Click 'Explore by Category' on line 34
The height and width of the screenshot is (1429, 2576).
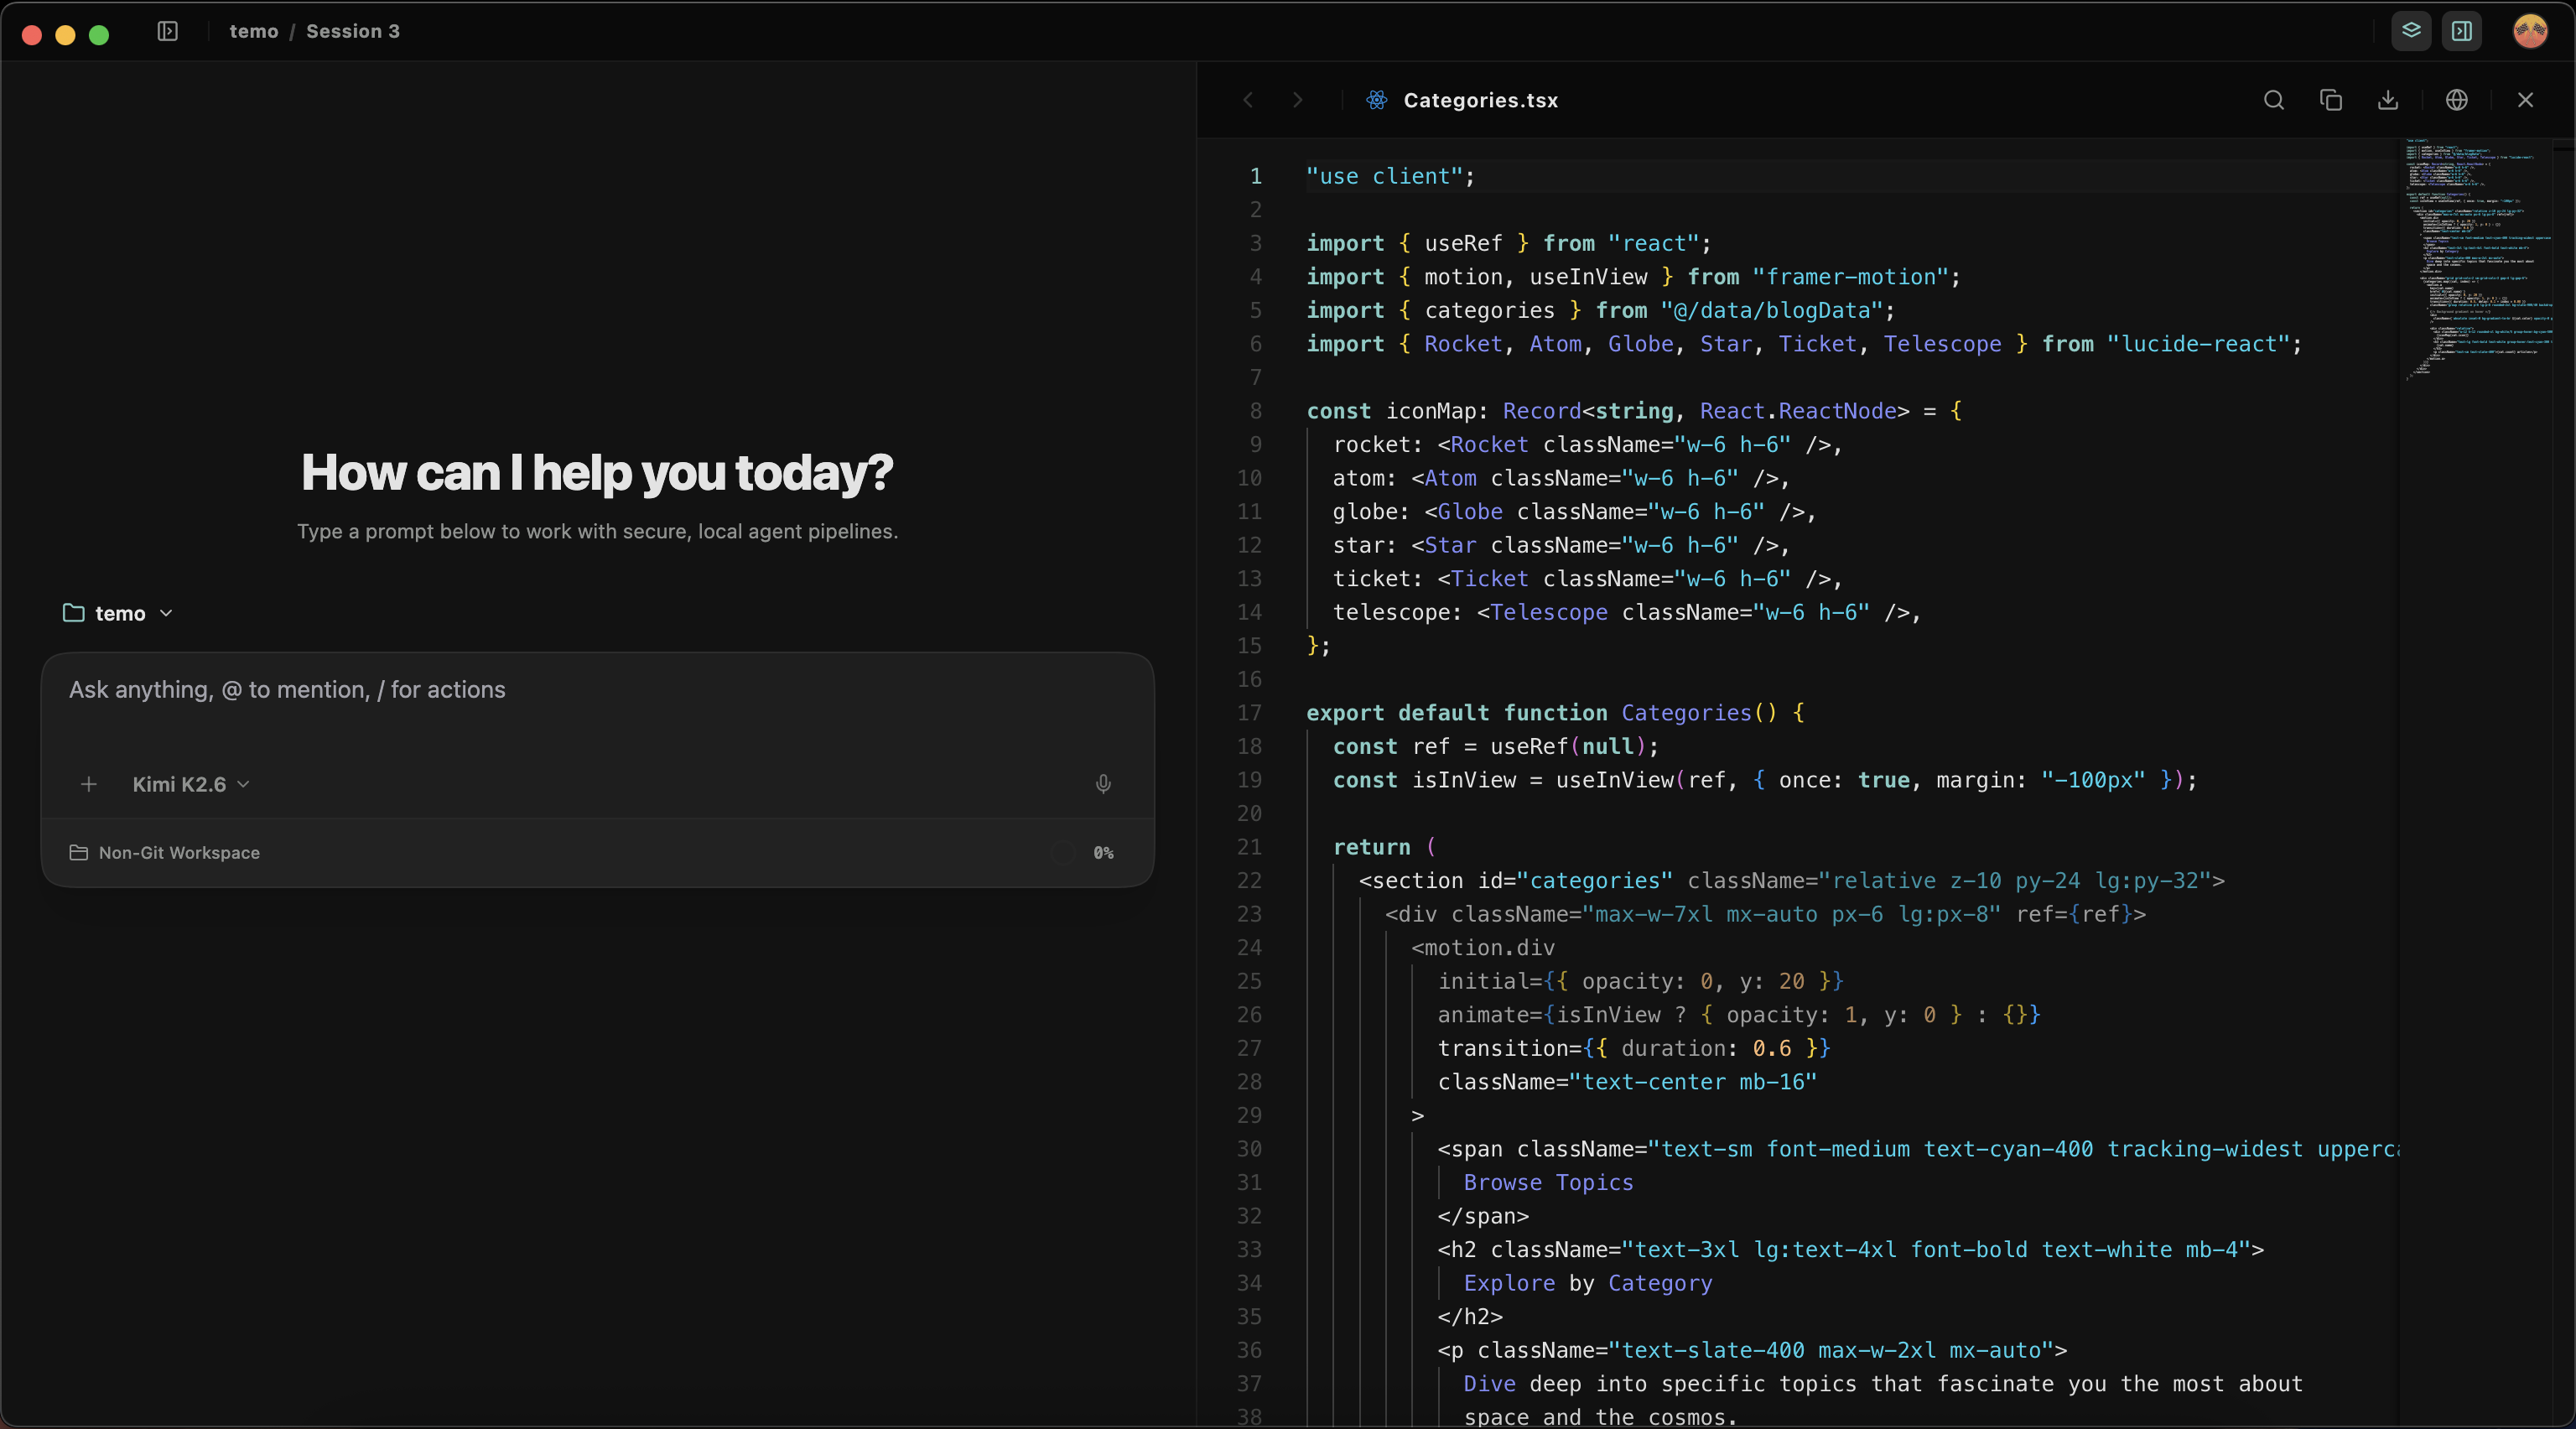(x=1587, y=1283)
